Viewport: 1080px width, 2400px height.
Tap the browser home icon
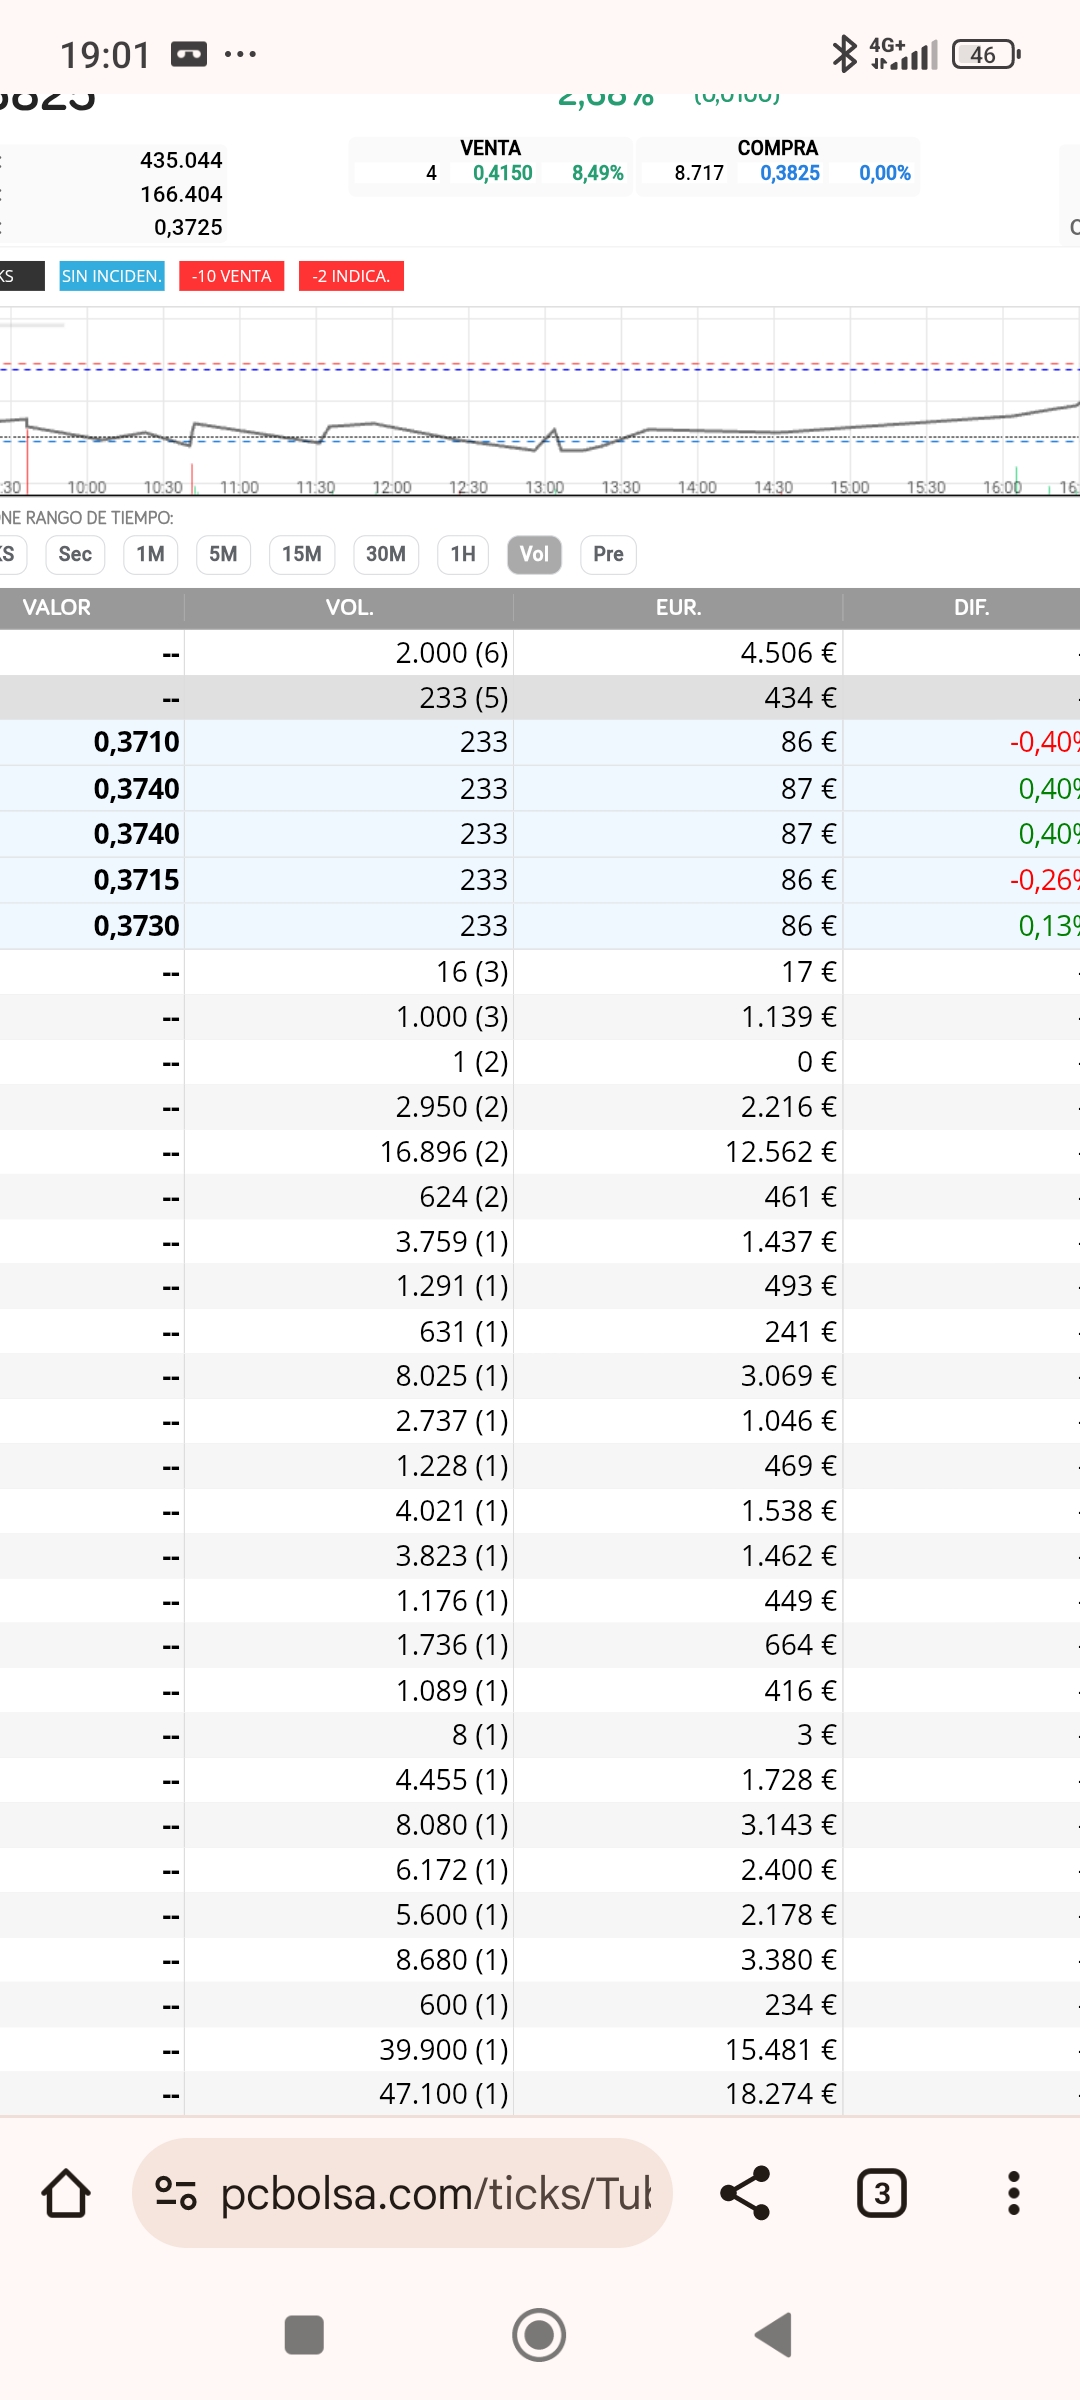click(66, 2194)
